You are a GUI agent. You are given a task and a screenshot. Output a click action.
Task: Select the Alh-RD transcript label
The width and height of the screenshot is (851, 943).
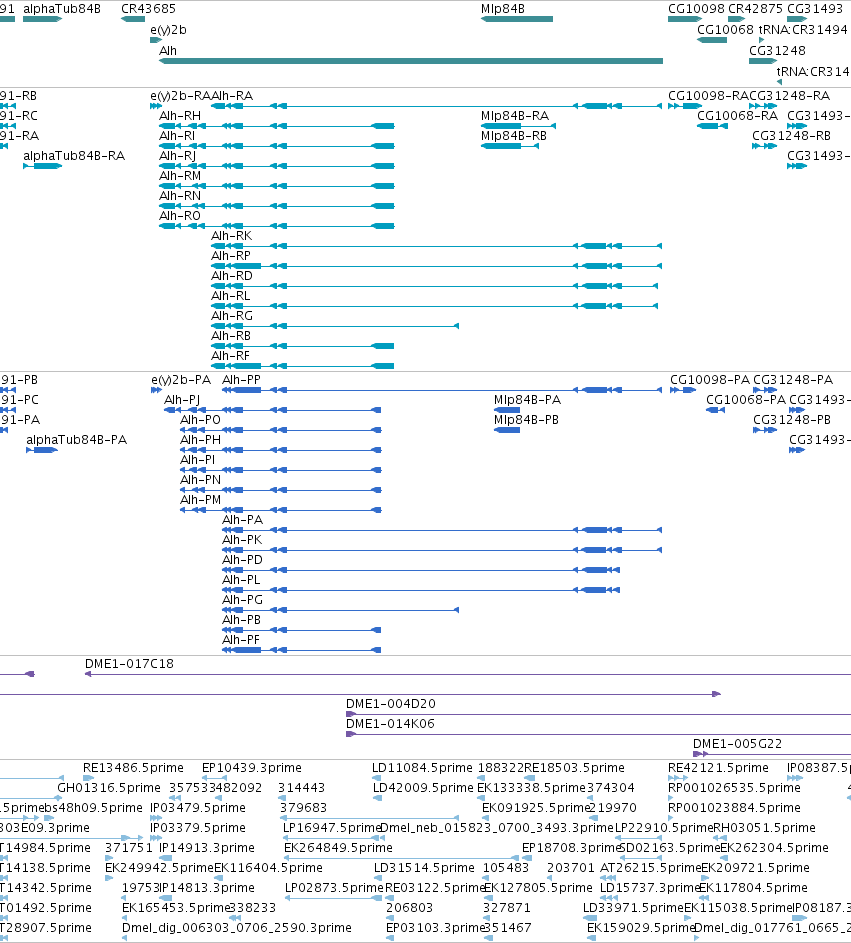(x=232, y=275)
